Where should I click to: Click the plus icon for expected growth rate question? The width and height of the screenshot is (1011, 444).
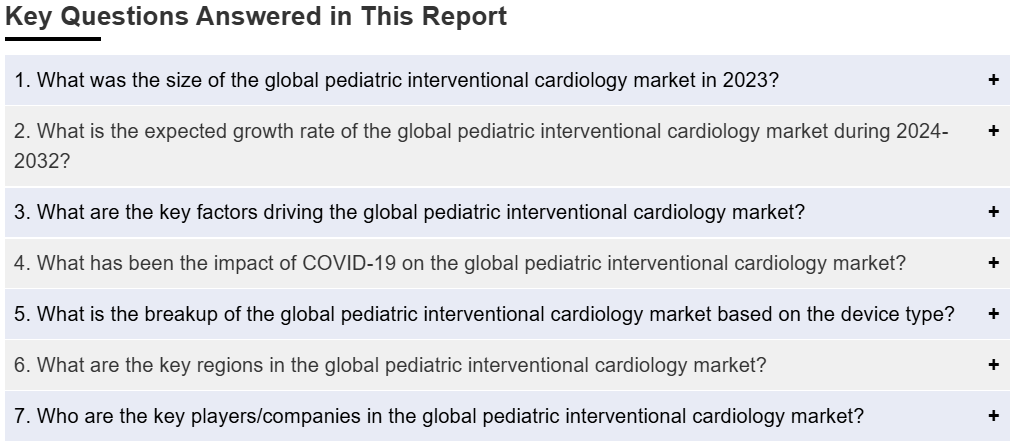[x=993, y=131]
